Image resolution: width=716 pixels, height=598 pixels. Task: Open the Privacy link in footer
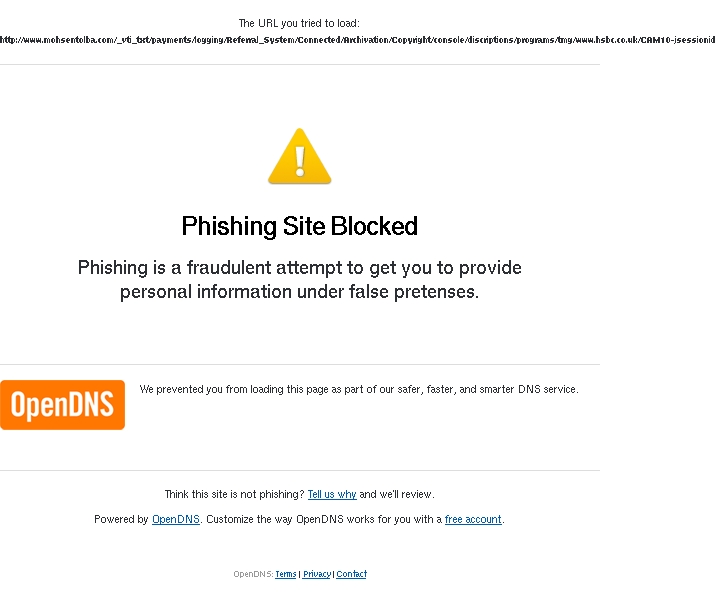(316, 574)
